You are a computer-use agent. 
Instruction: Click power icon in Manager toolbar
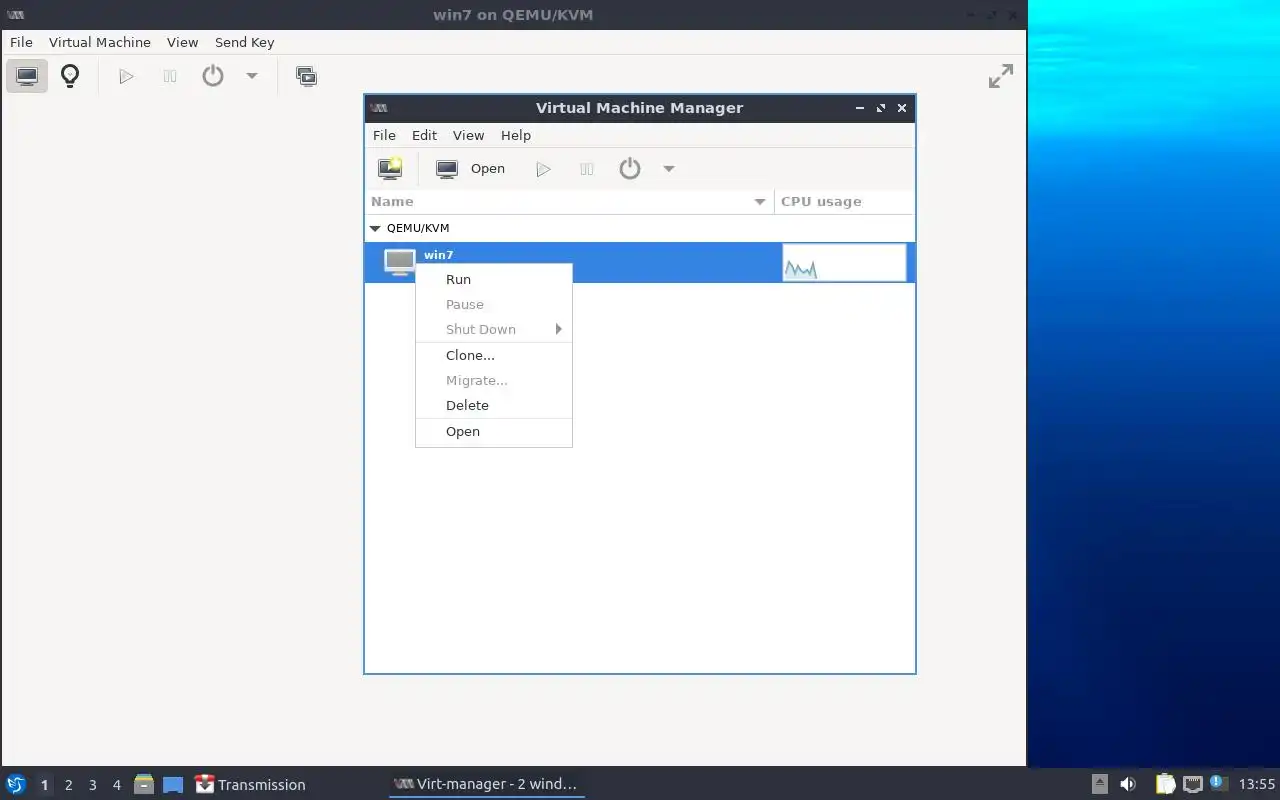tap(629, 169)
